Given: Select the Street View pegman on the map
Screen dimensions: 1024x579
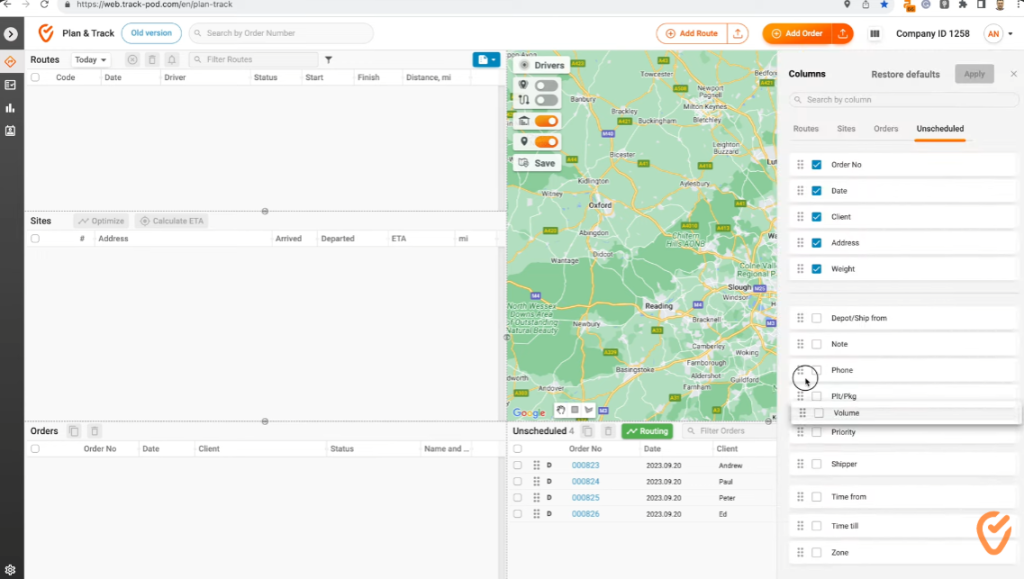Looking at the screenshot, I should 561,410.
